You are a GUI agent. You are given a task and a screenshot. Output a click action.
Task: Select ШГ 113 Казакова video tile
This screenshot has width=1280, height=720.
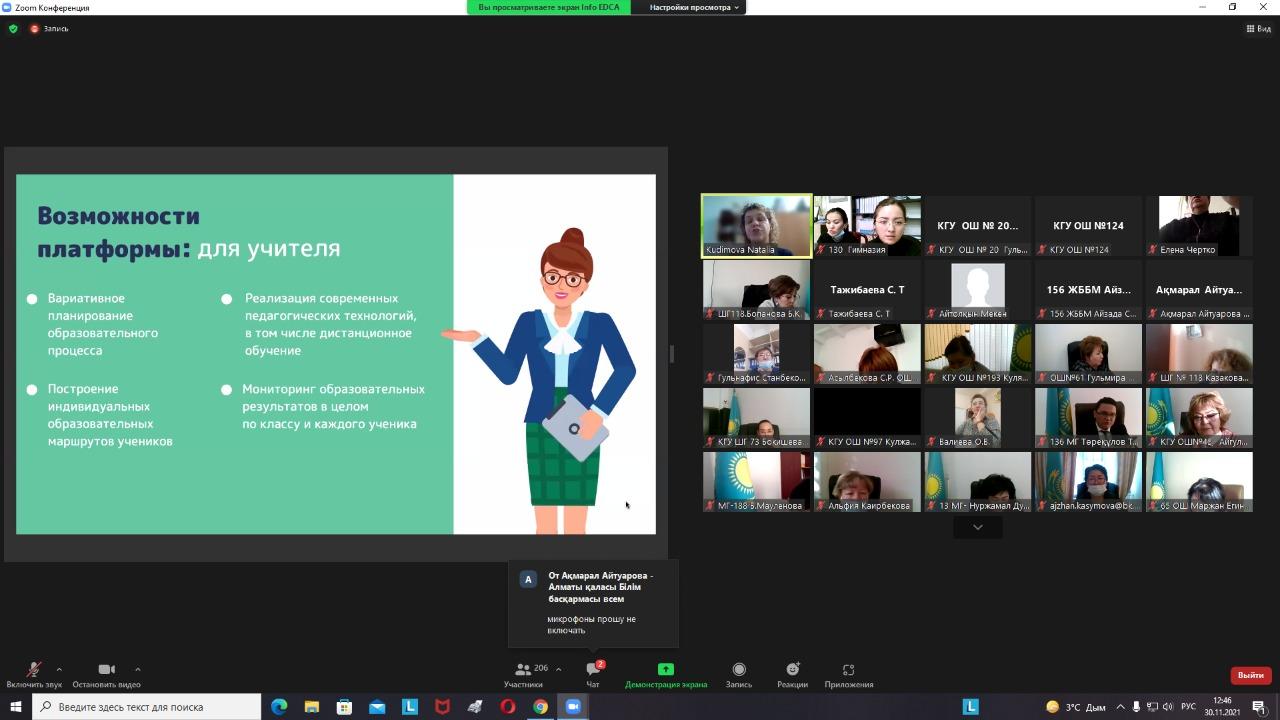click(1199, 354)
